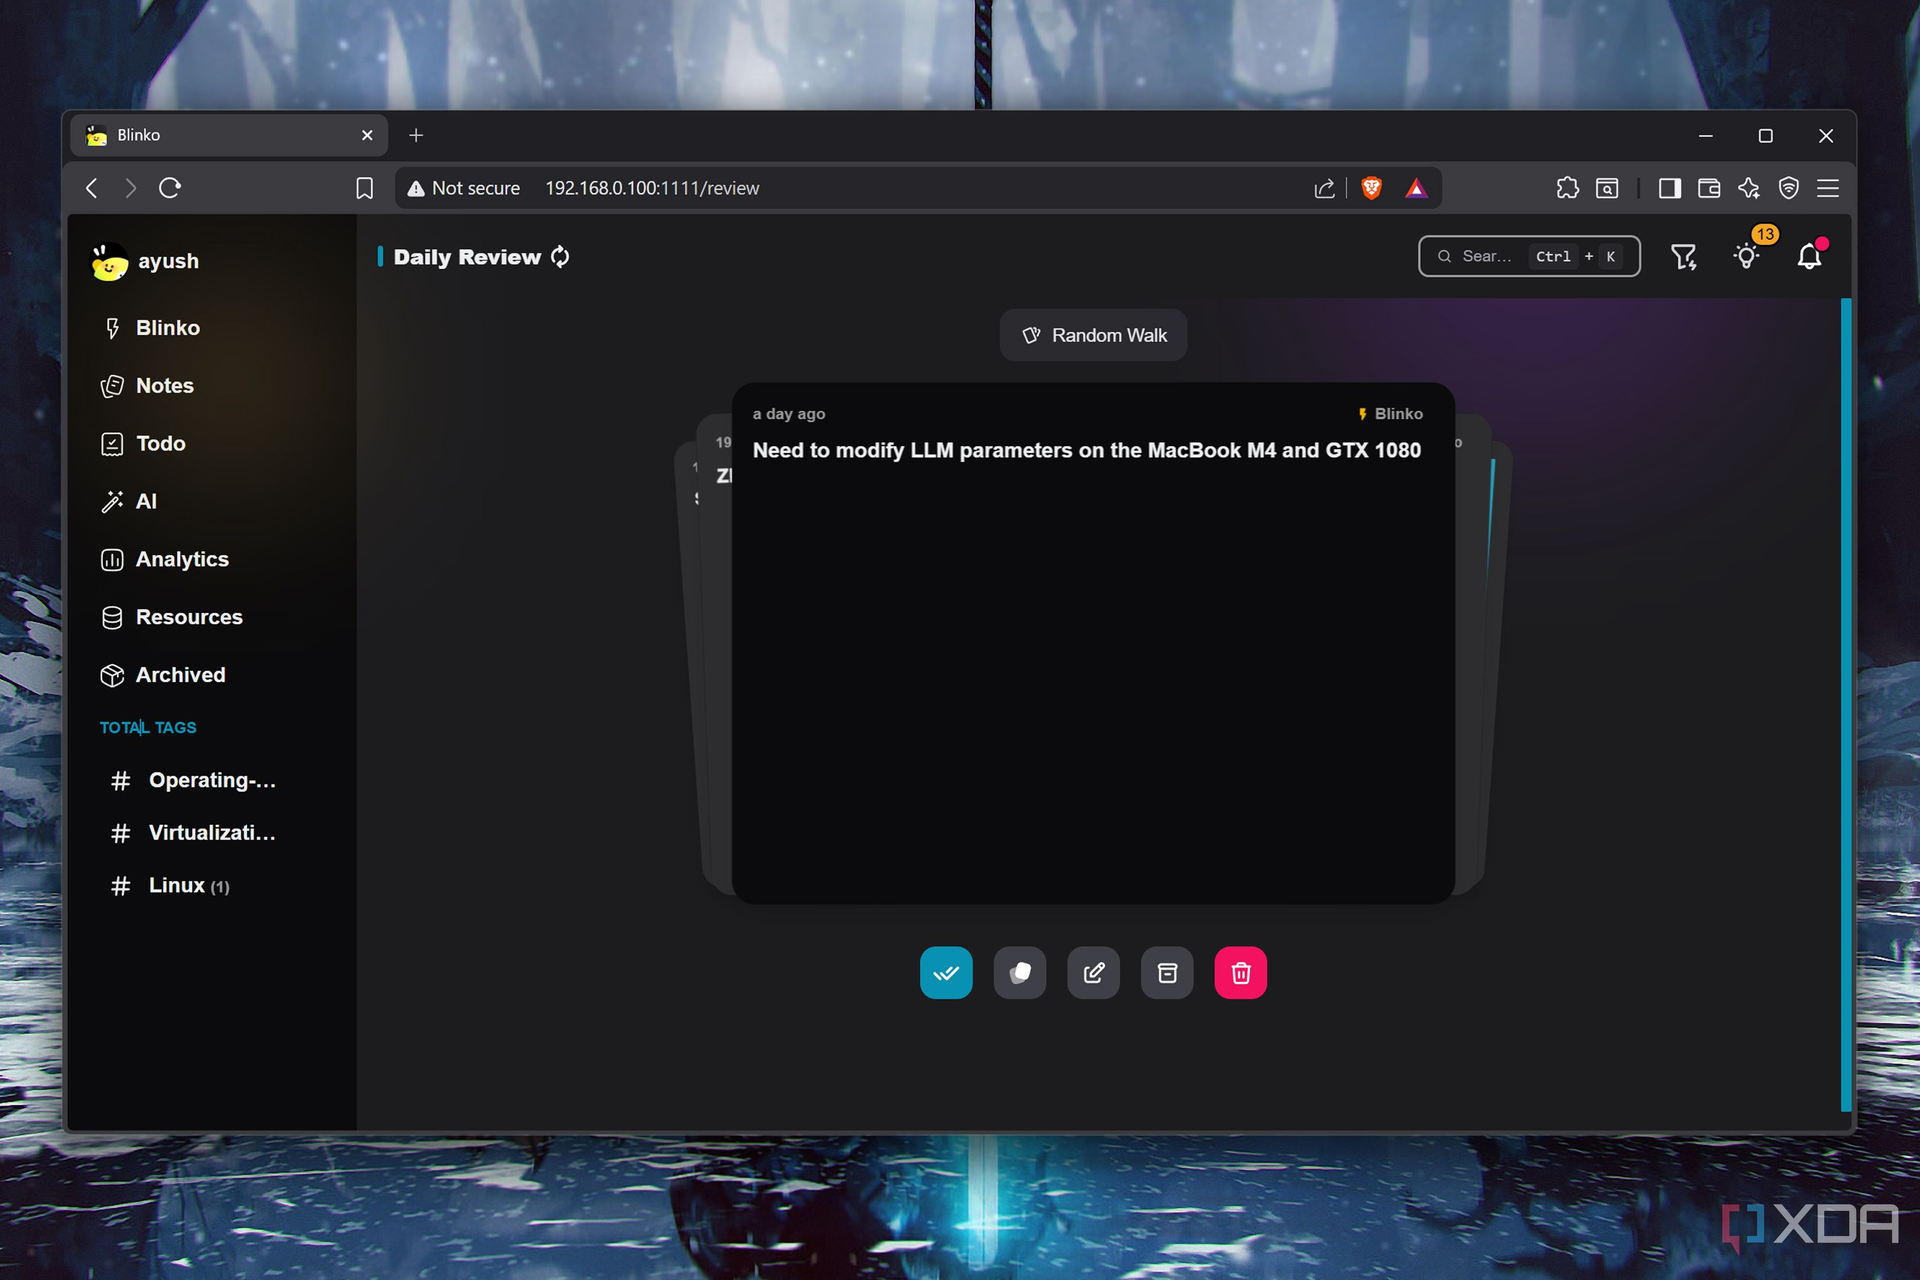Close the Blinko tab
This screenshot has height=1280, width=1920.
coord(367,135)
